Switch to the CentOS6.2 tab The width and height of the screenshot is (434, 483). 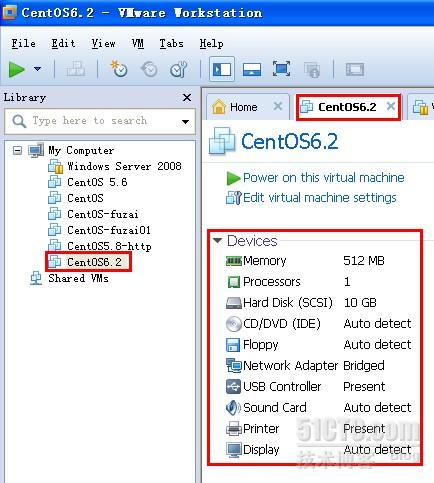(347, 107)
